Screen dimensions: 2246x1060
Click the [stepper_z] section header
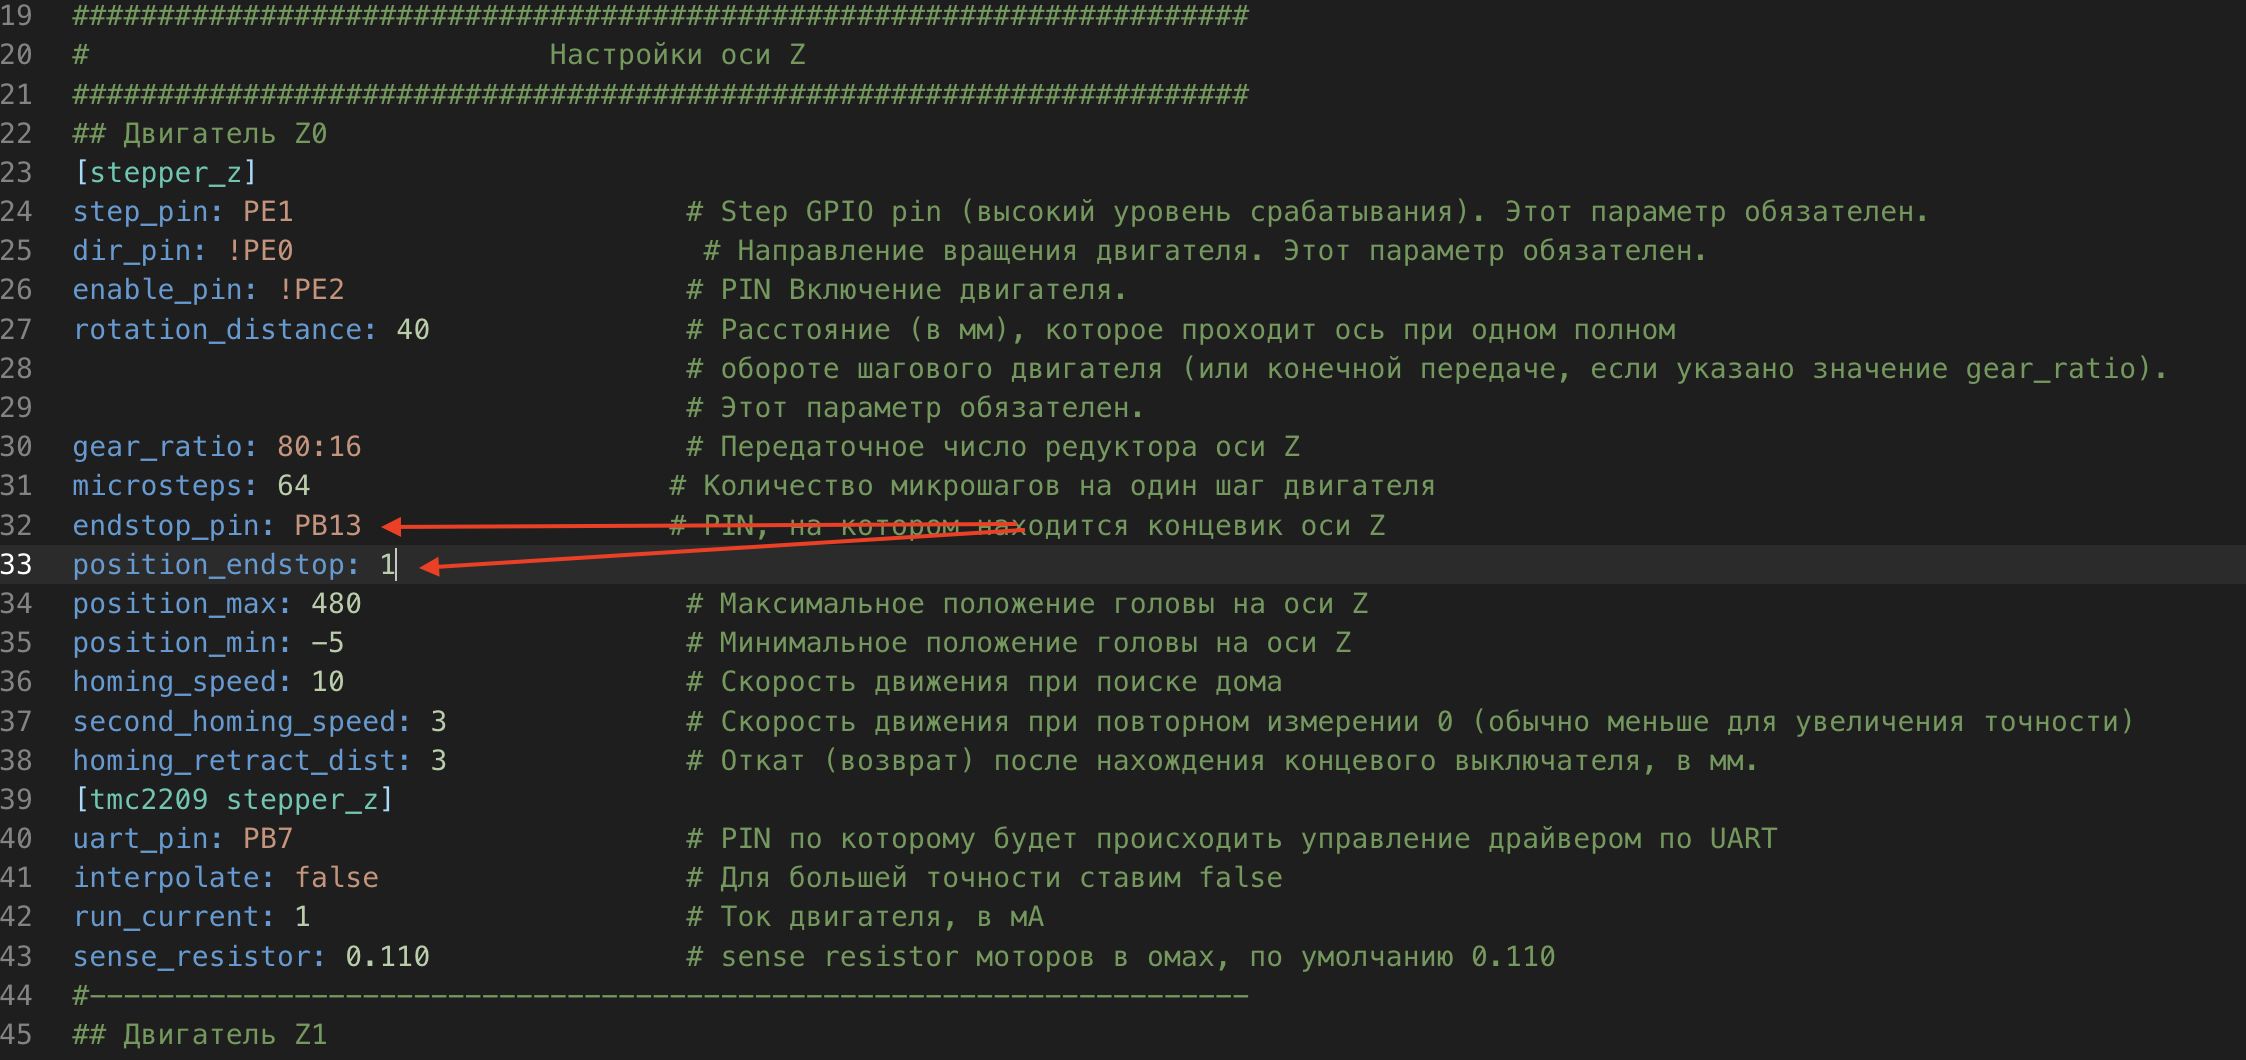click(x=166, y=173)
